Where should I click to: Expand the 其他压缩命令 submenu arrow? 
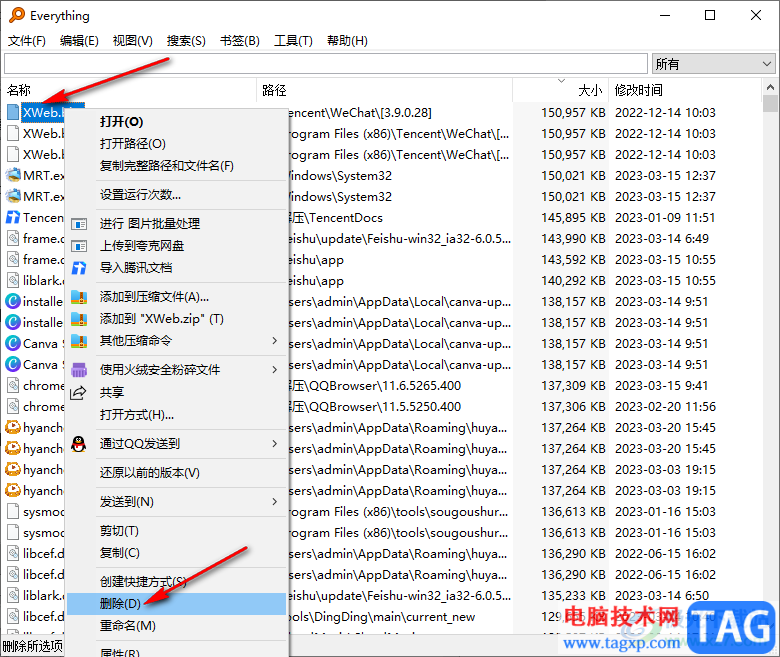tap(275, 341)
